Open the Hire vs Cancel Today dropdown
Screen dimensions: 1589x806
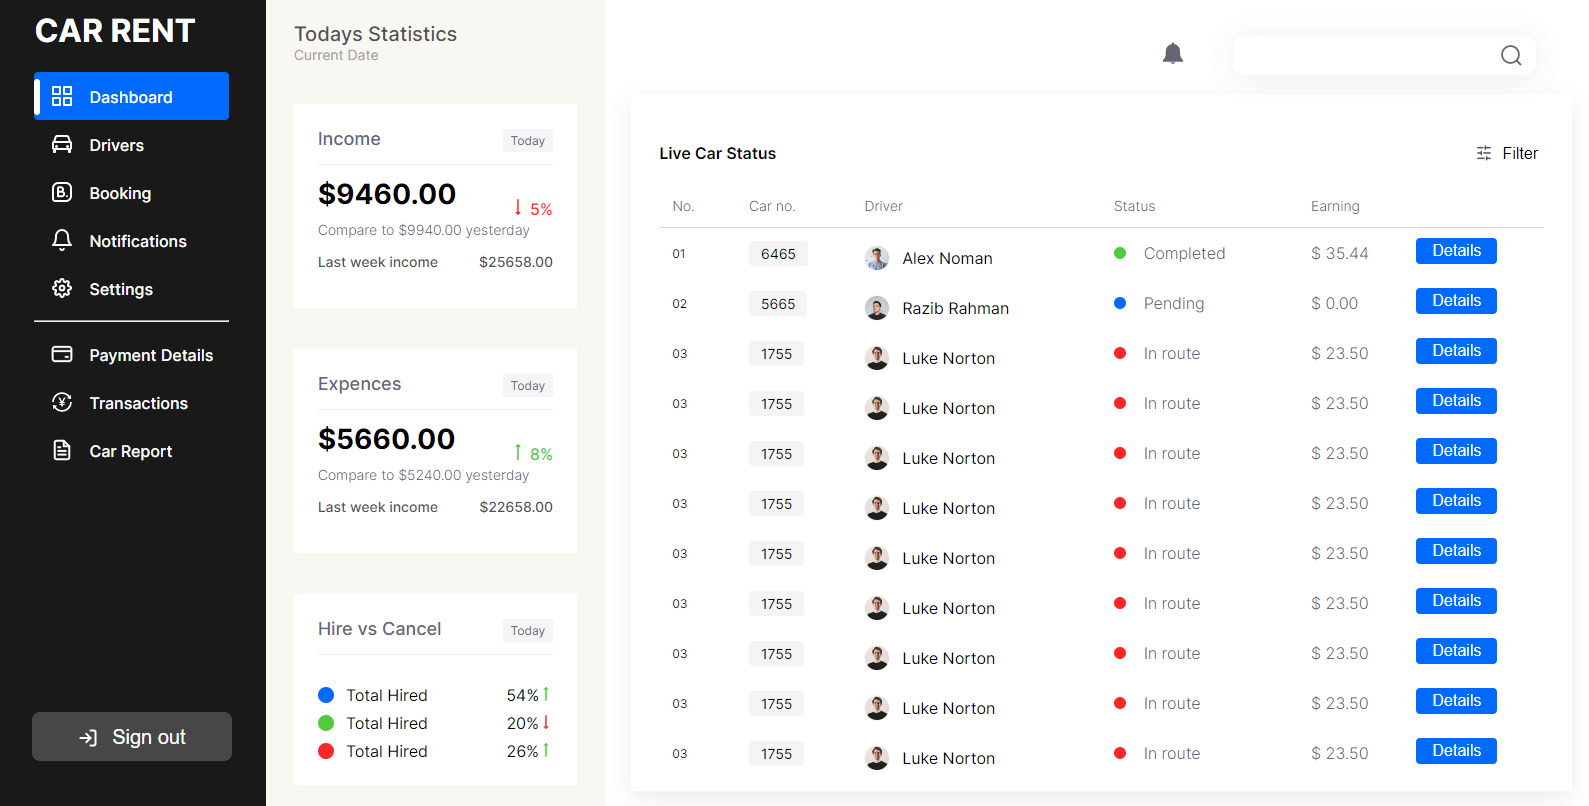528,631
